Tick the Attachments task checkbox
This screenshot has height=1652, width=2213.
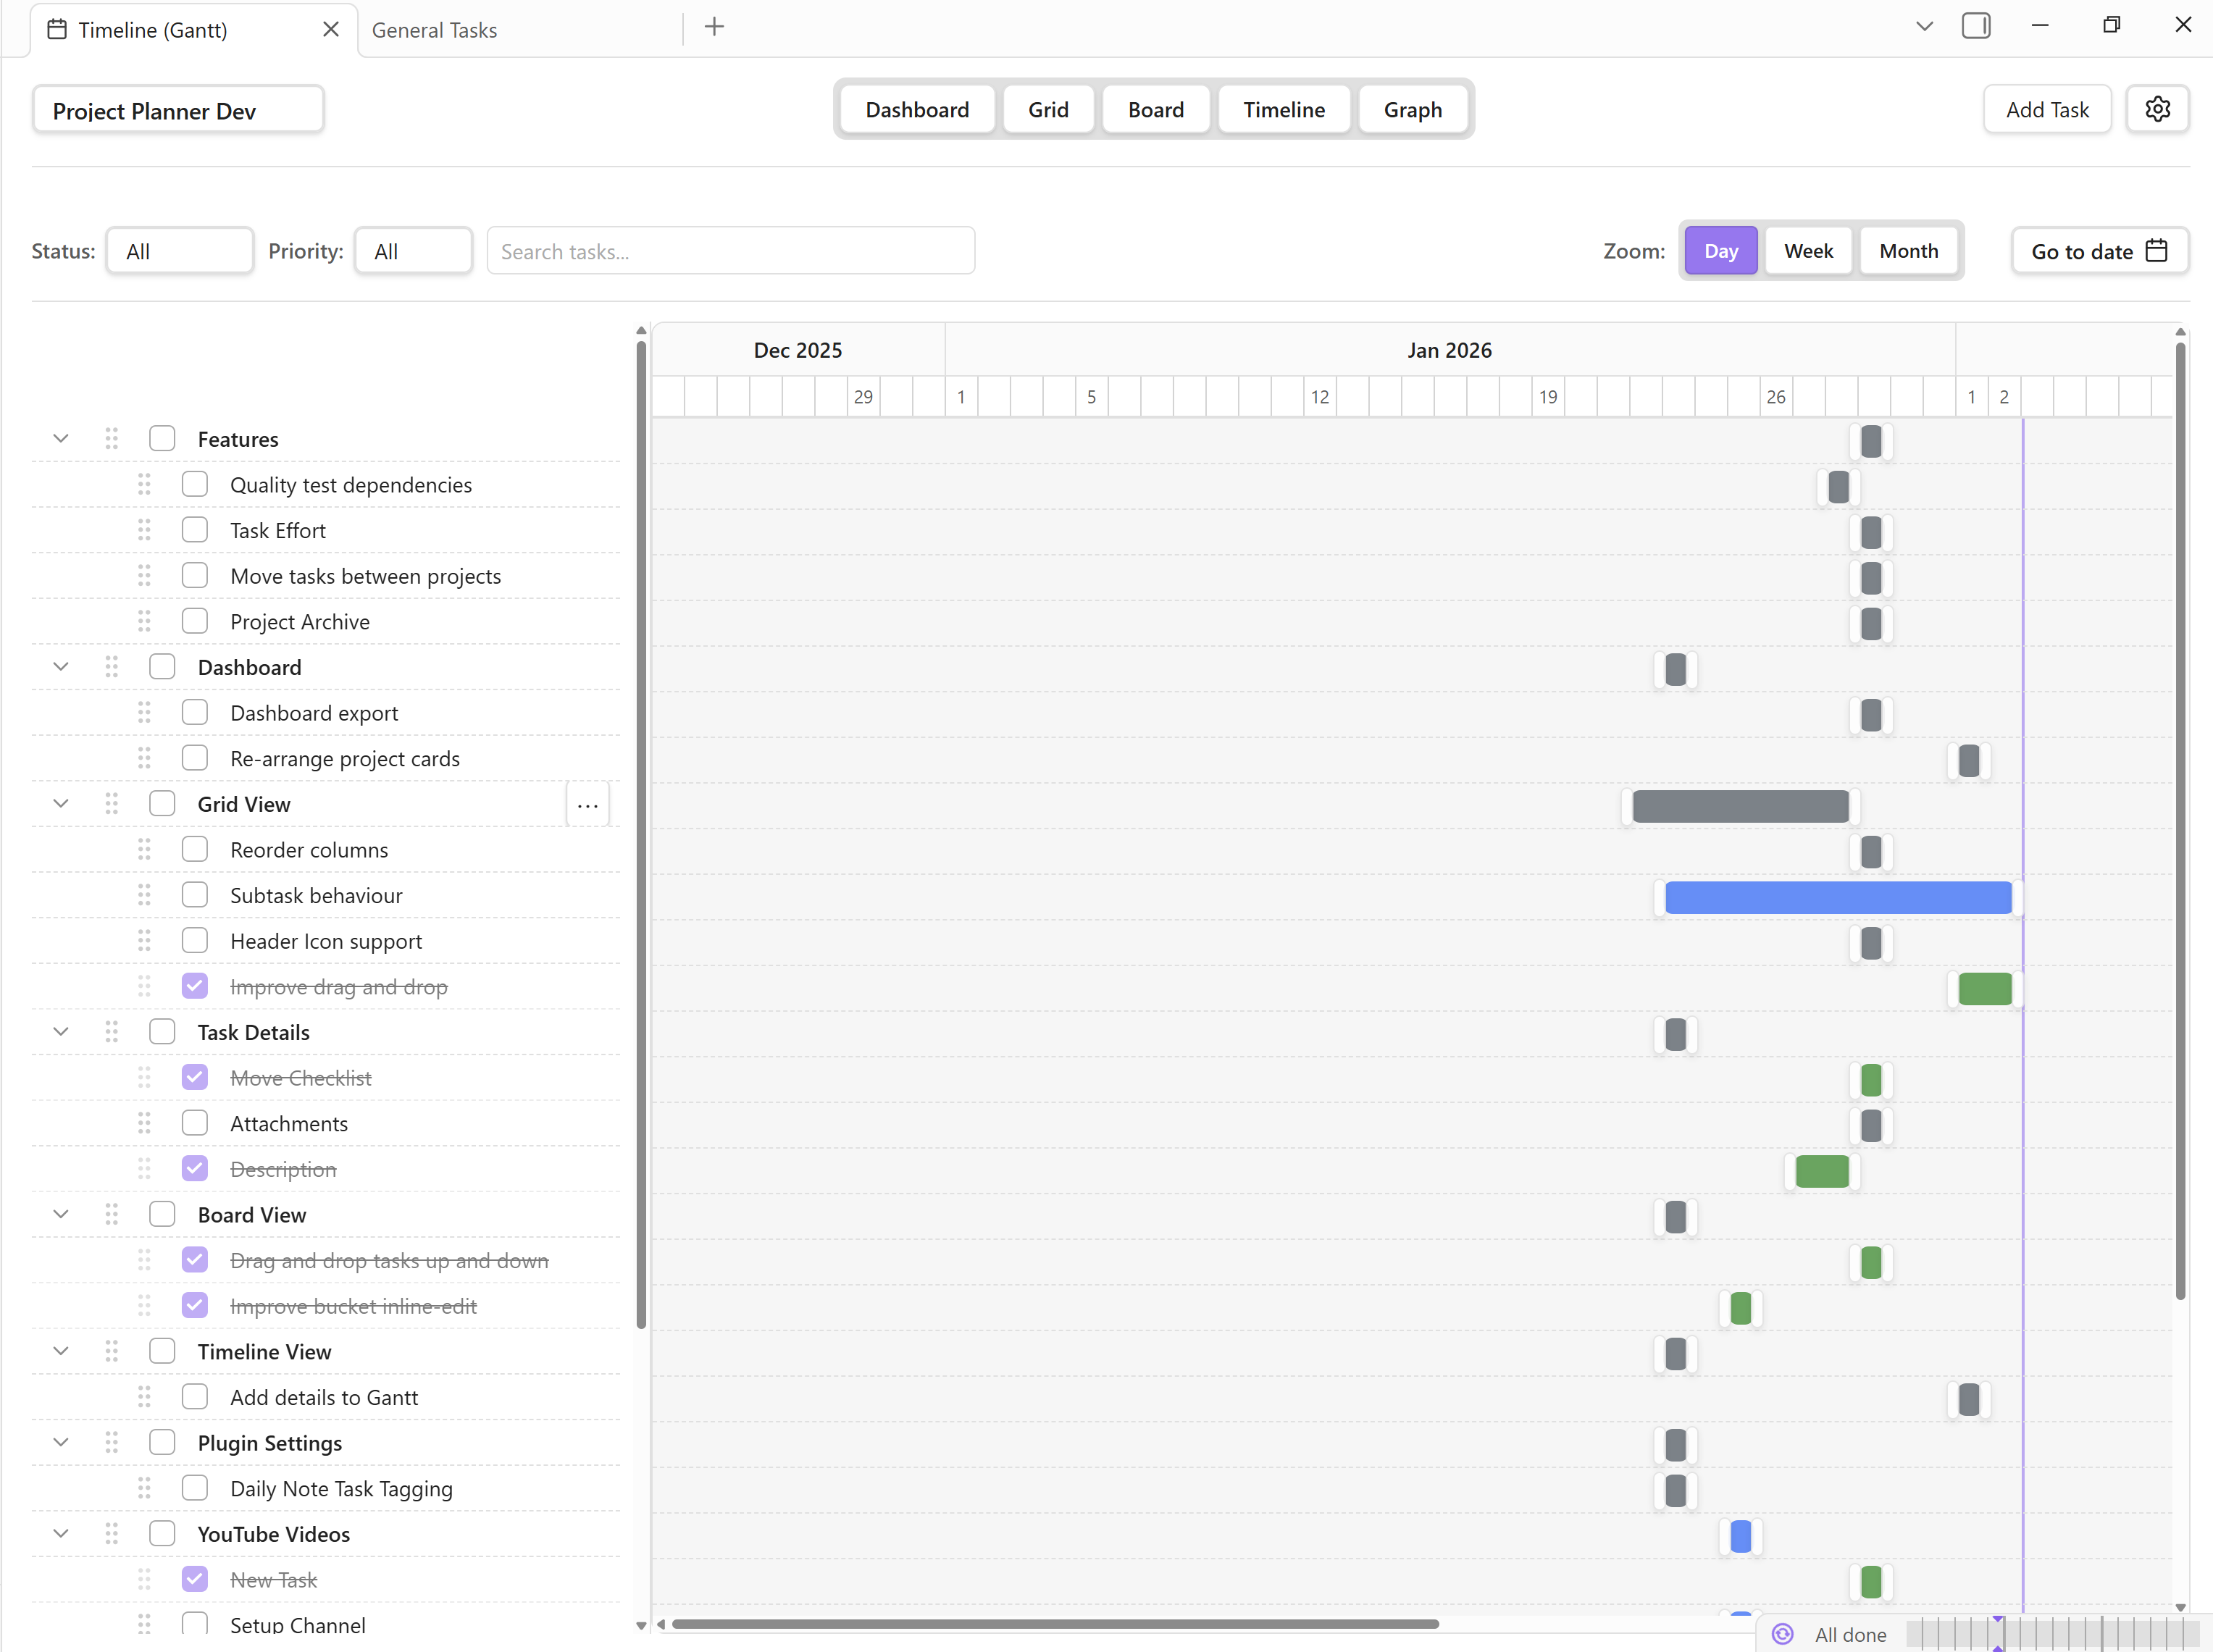pyautogui.click(x=195, y=1124)
